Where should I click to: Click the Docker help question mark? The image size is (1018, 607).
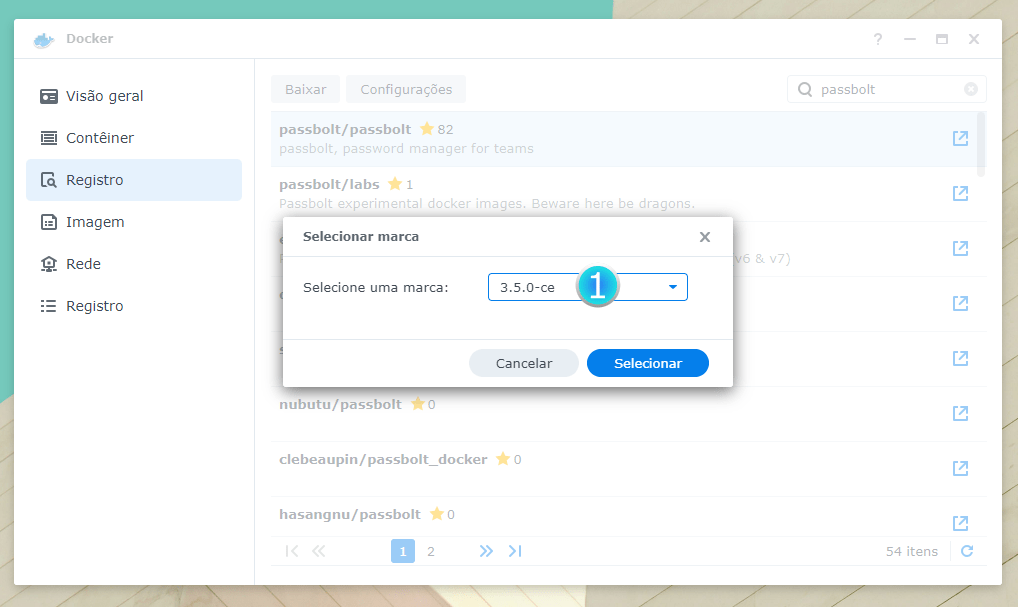[x=878, y=39]
